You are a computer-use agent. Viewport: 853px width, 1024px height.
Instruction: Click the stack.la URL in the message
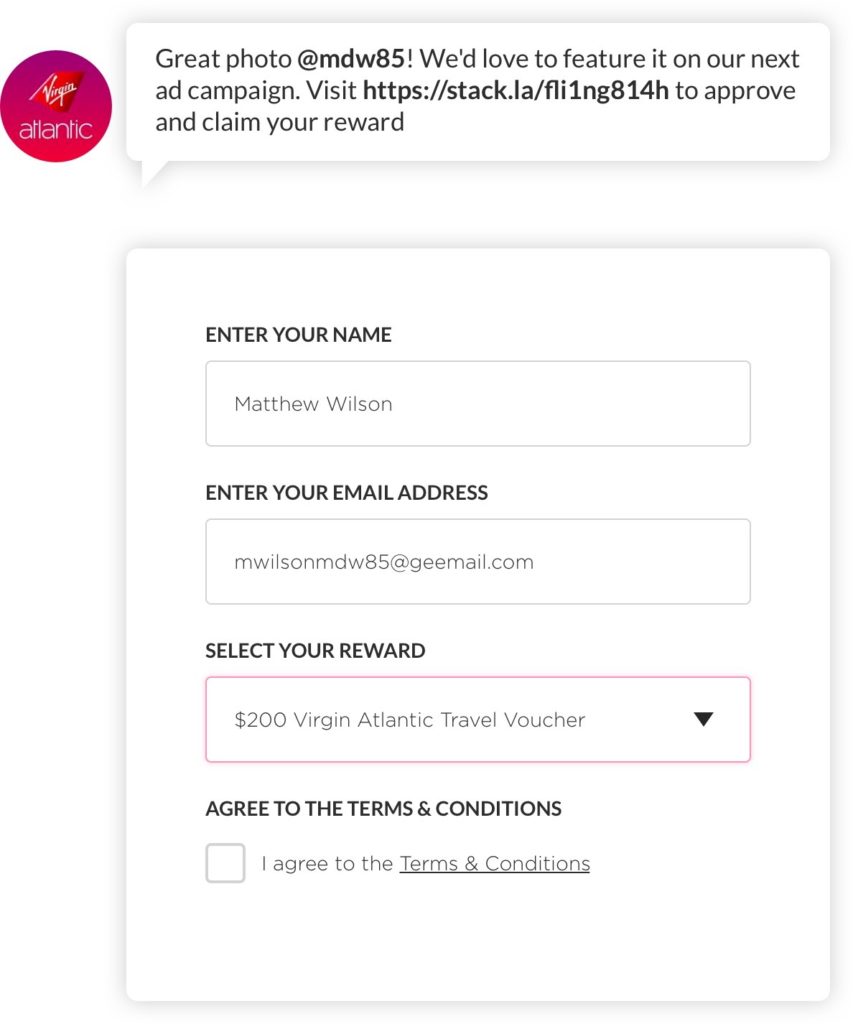(516, 90)
